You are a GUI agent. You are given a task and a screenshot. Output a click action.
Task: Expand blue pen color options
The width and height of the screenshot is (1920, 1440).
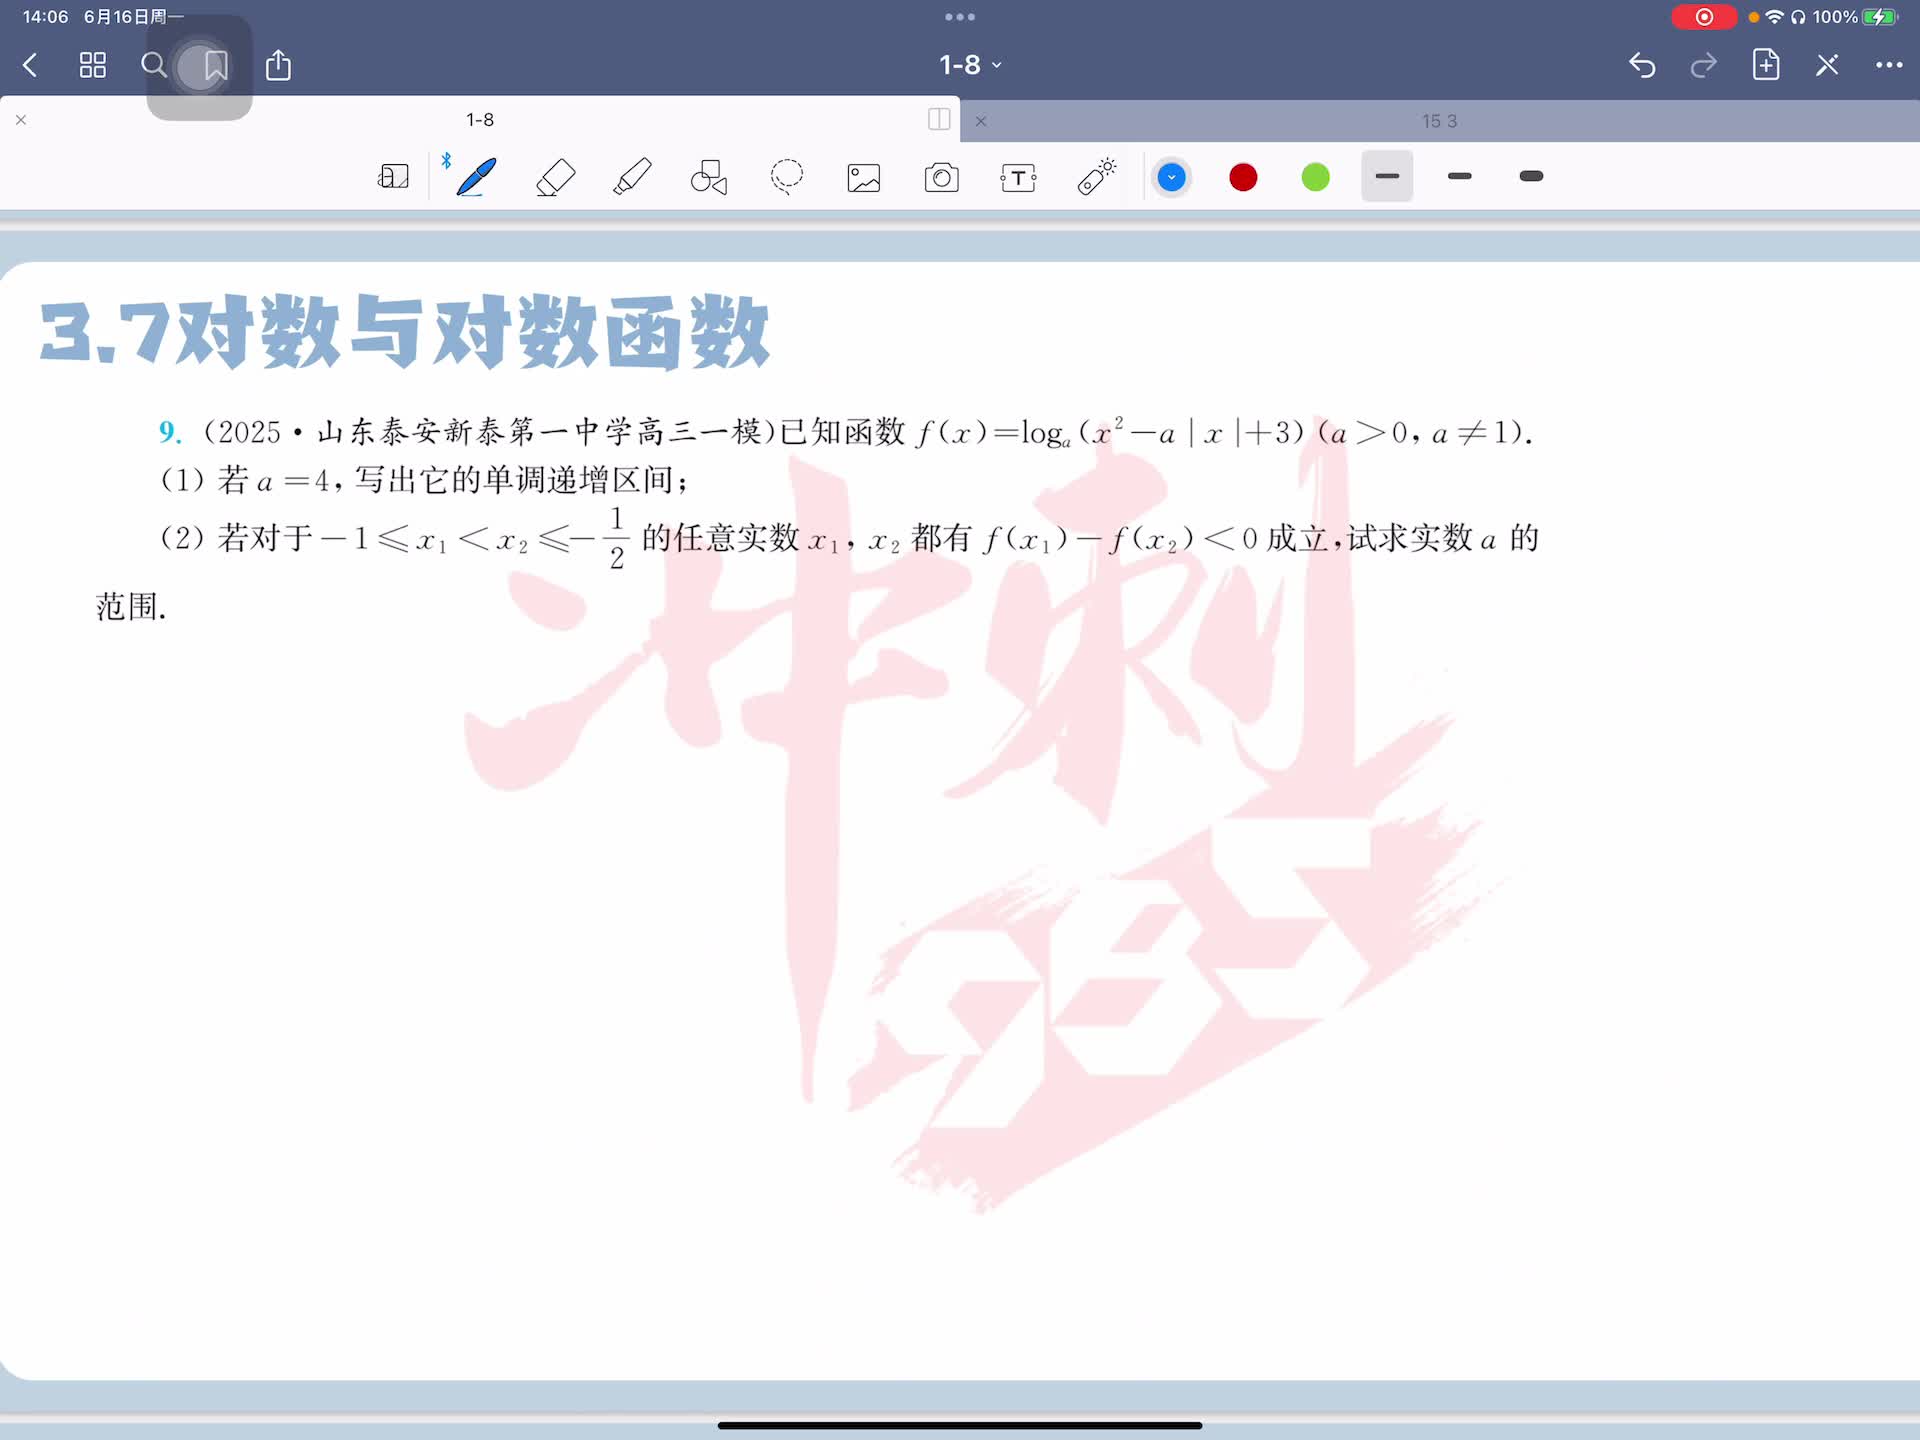click(x=1171, y=177)
